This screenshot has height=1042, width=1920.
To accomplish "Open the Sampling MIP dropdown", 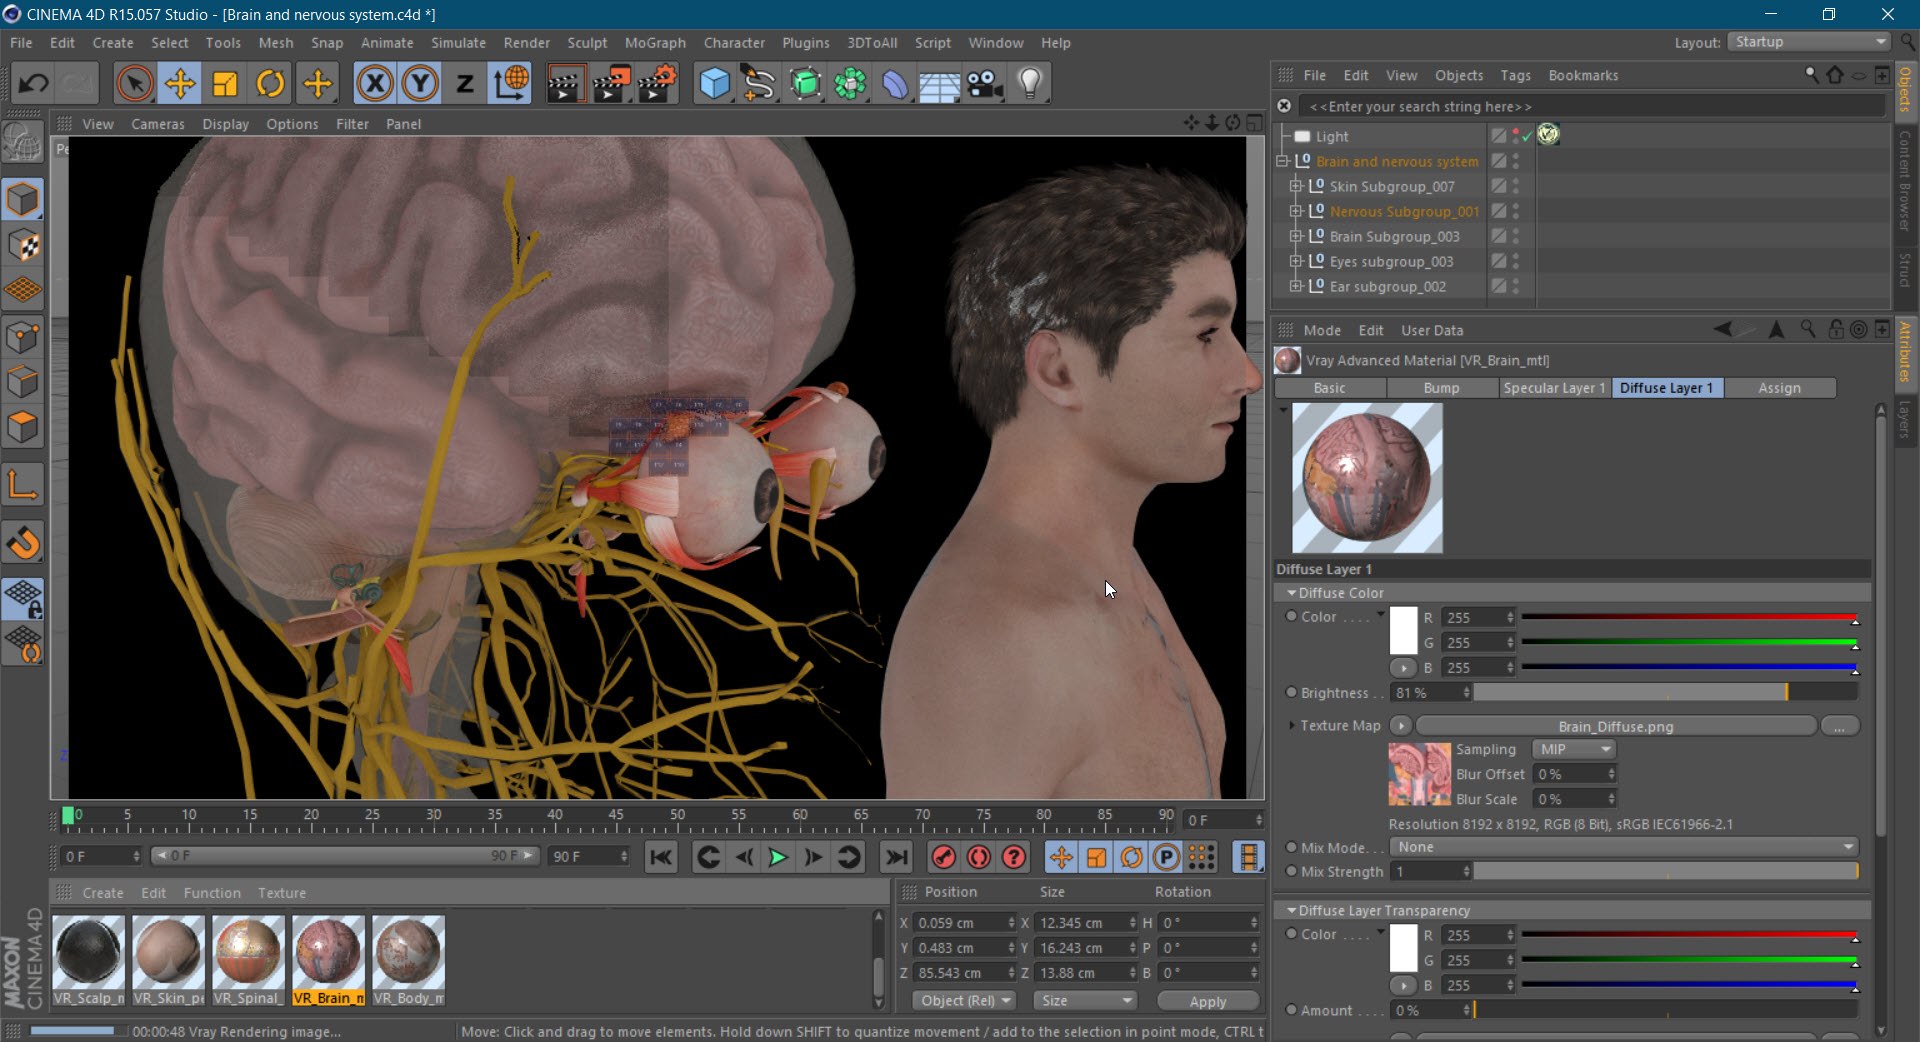I will point(1574,749).
